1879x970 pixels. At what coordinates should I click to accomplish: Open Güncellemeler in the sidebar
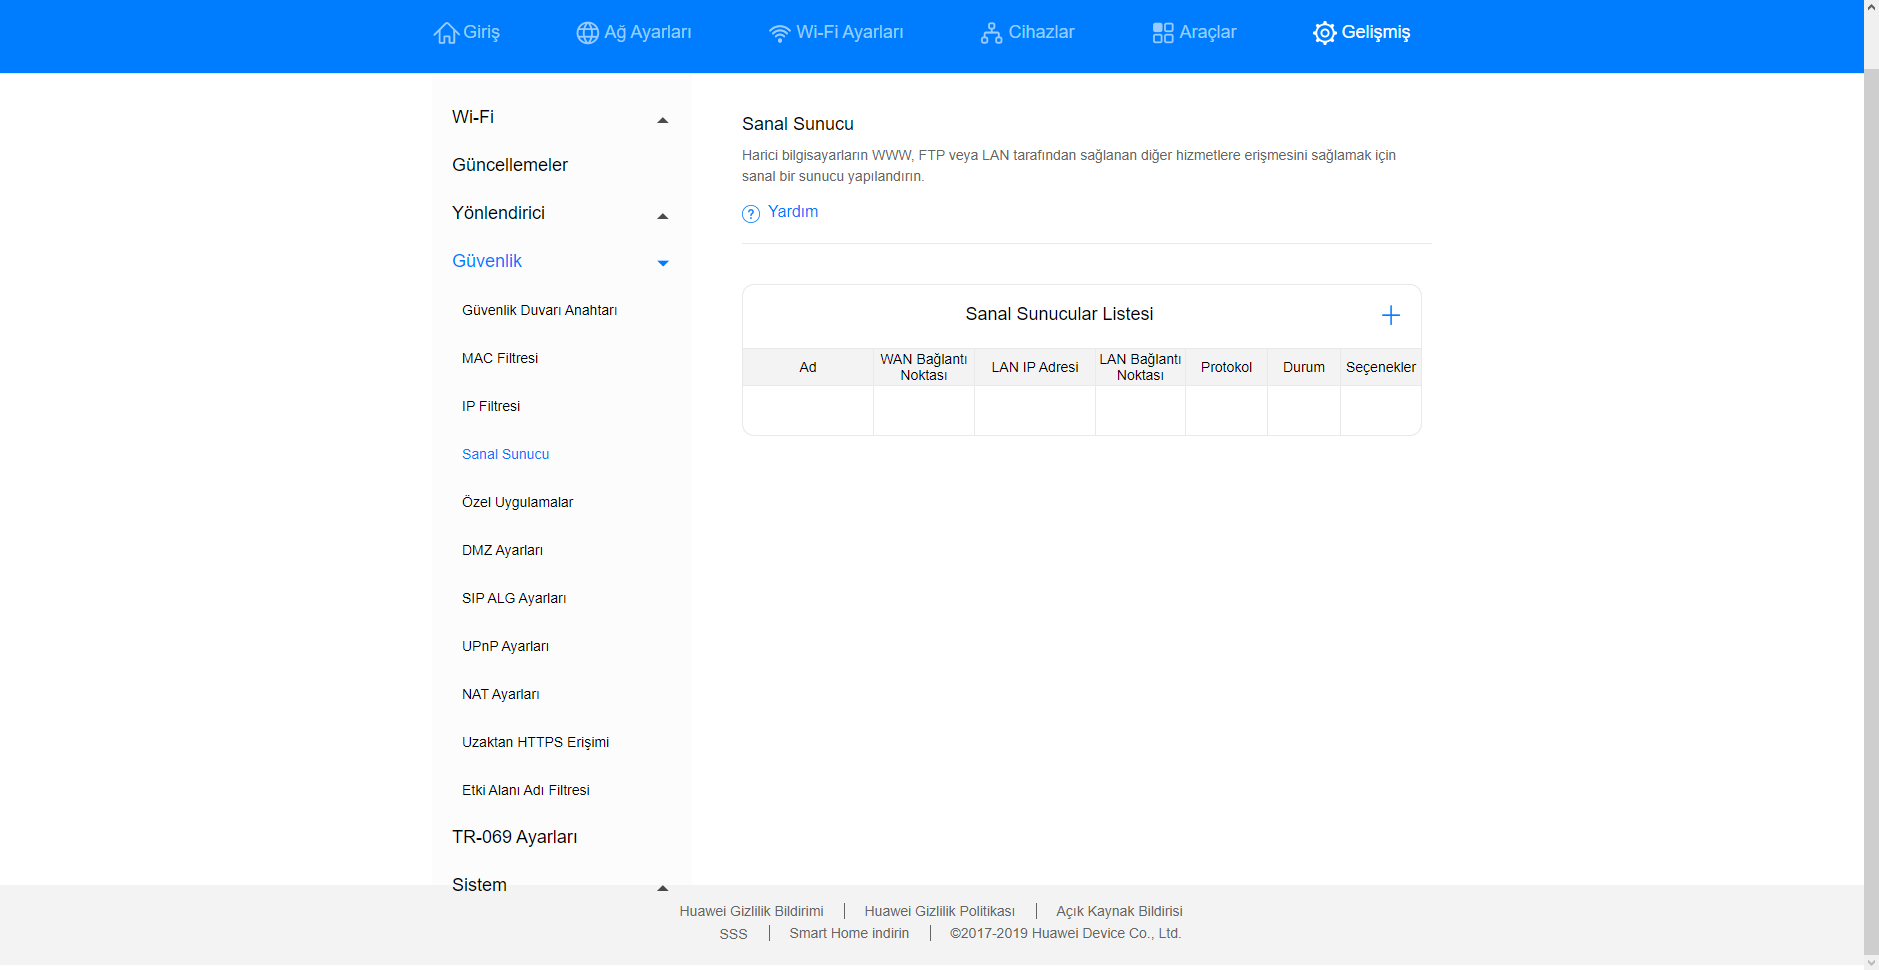pyautogui.click(x=510, y=165)
